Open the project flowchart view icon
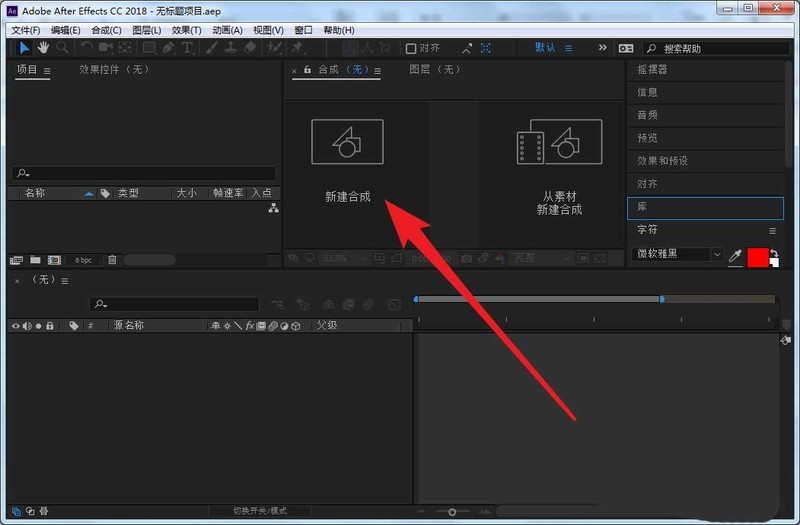This screenshot has height=525, width=800. click(273, 208)
